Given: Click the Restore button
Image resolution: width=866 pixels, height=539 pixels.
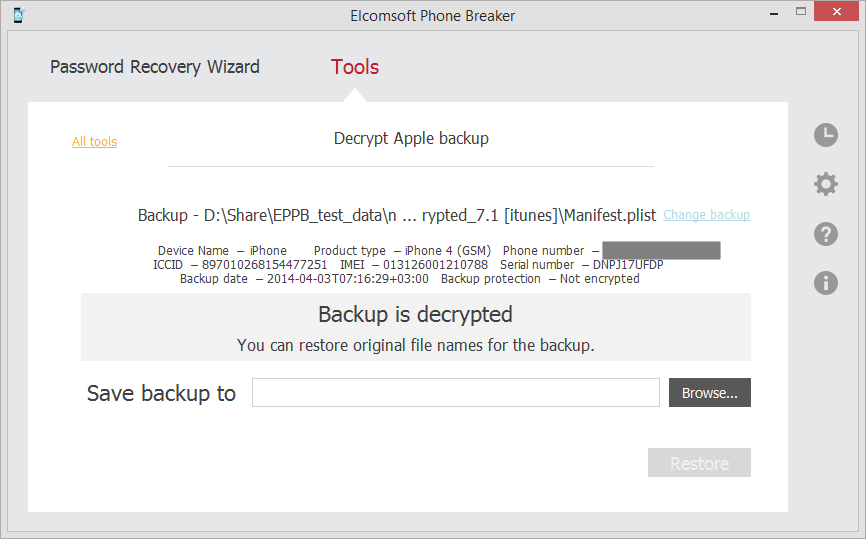Looking at the screenshot, I should pyautogui.click(x=699, y=463).
